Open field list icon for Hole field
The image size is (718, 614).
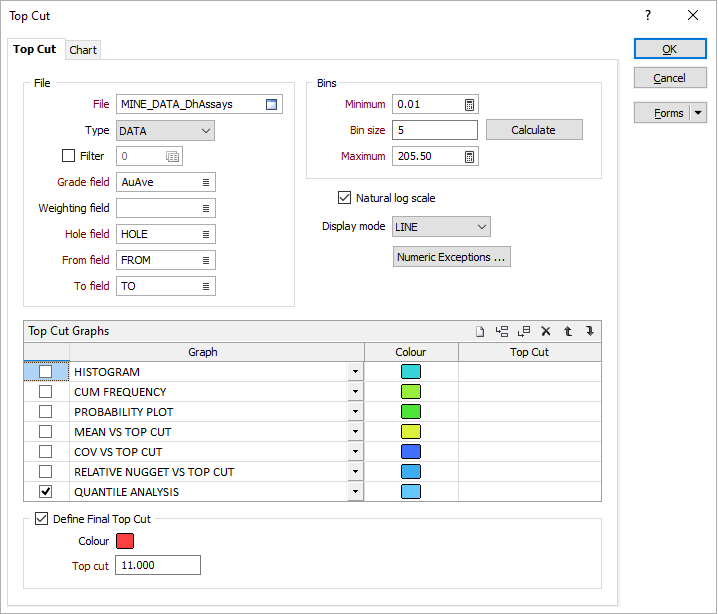click(x=205, y=234)
